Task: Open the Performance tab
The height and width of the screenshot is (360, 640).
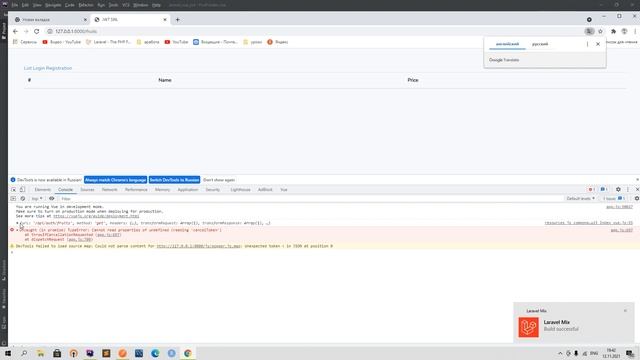Action: (x=136, y=190)
